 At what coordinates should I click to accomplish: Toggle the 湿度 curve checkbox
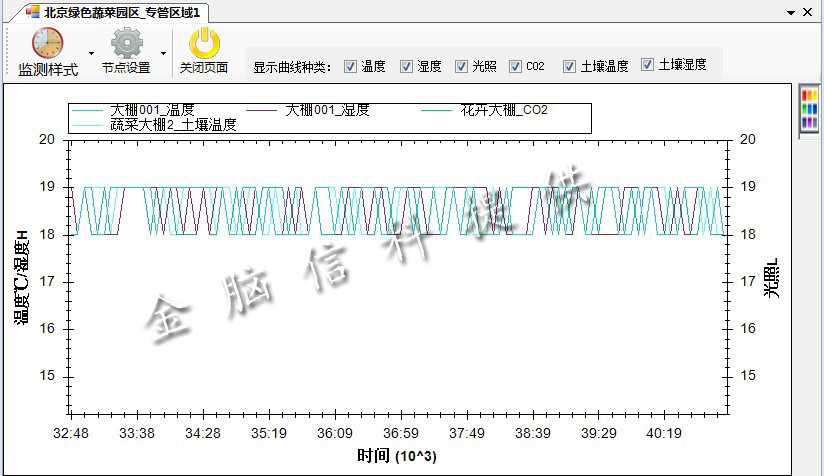click(x=406, y=67)
